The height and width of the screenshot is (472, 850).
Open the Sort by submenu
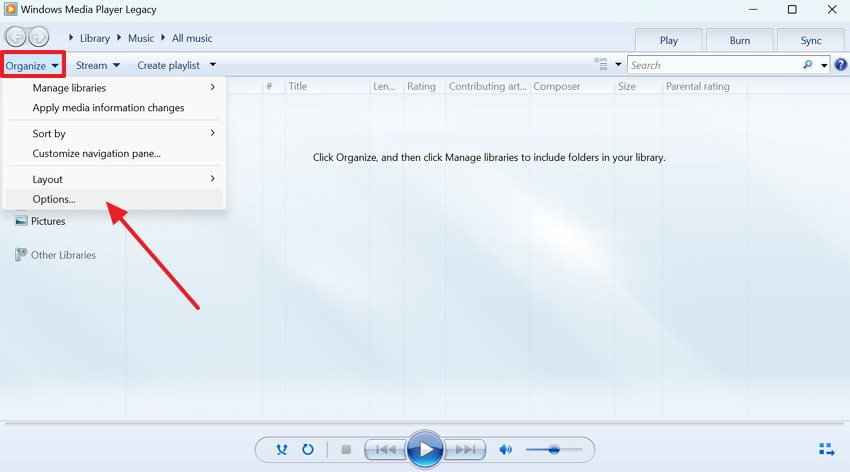(113, 133)
